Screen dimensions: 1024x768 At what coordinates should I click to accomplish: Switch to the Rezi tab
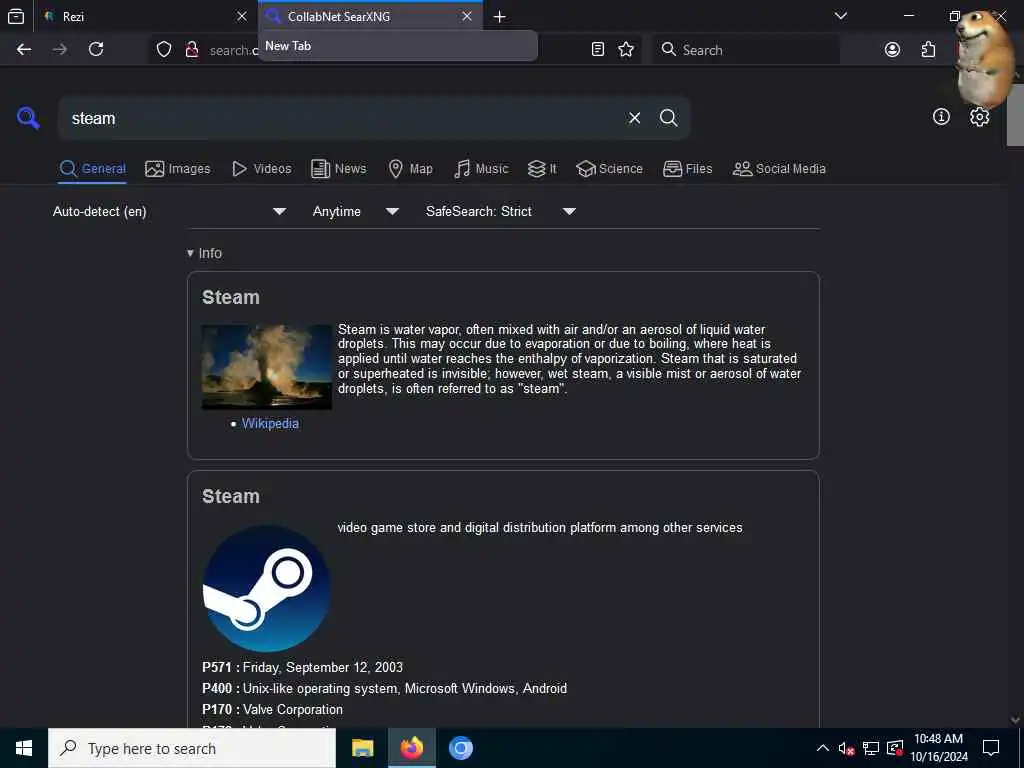[x=145, y=16]
